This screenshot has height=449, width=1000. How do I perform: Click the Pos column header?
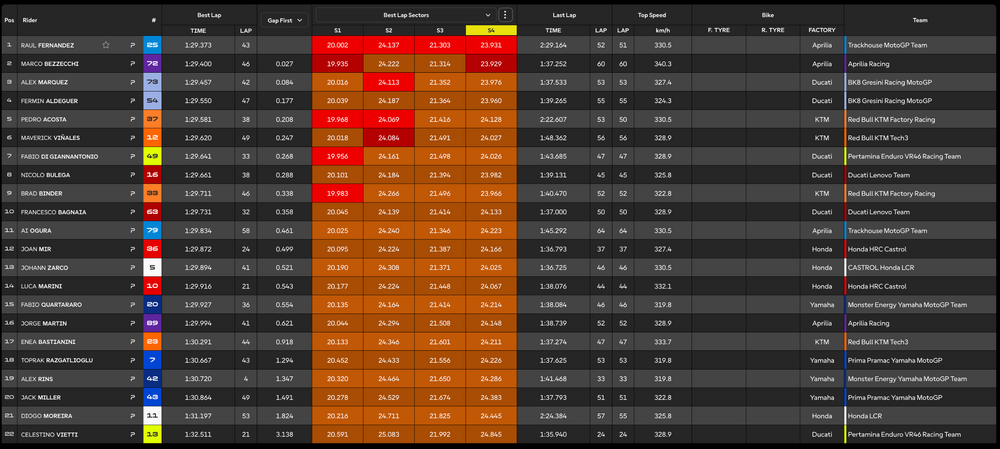[x=9, y=19]
